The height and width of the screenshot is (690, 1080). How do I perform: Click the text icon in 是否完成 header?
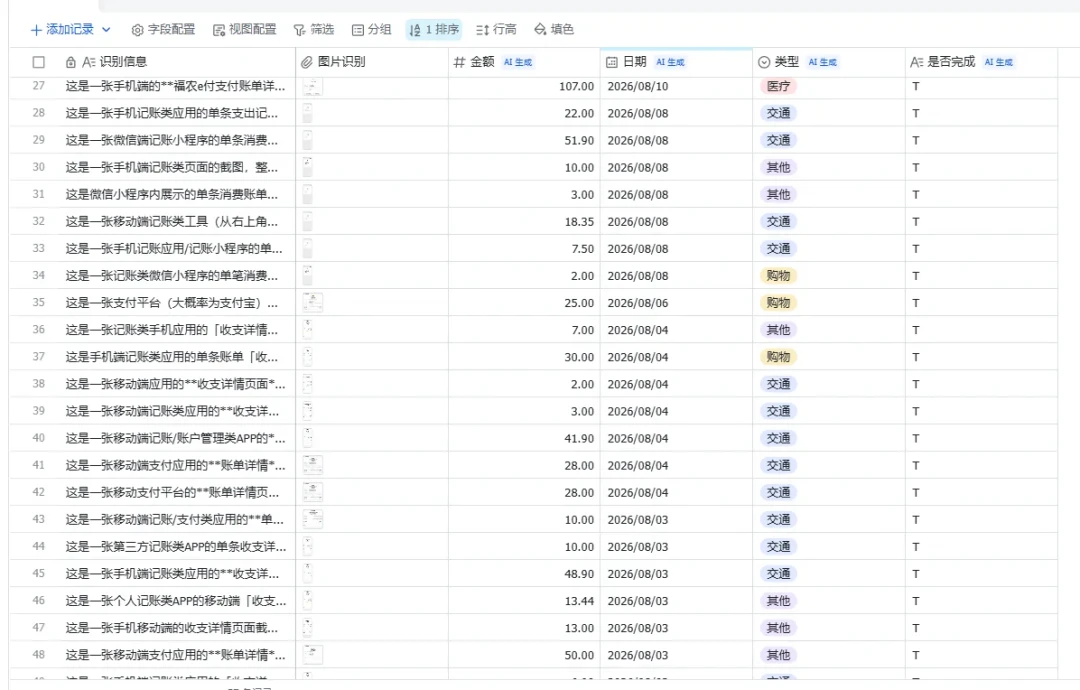(x=916, y=62)
